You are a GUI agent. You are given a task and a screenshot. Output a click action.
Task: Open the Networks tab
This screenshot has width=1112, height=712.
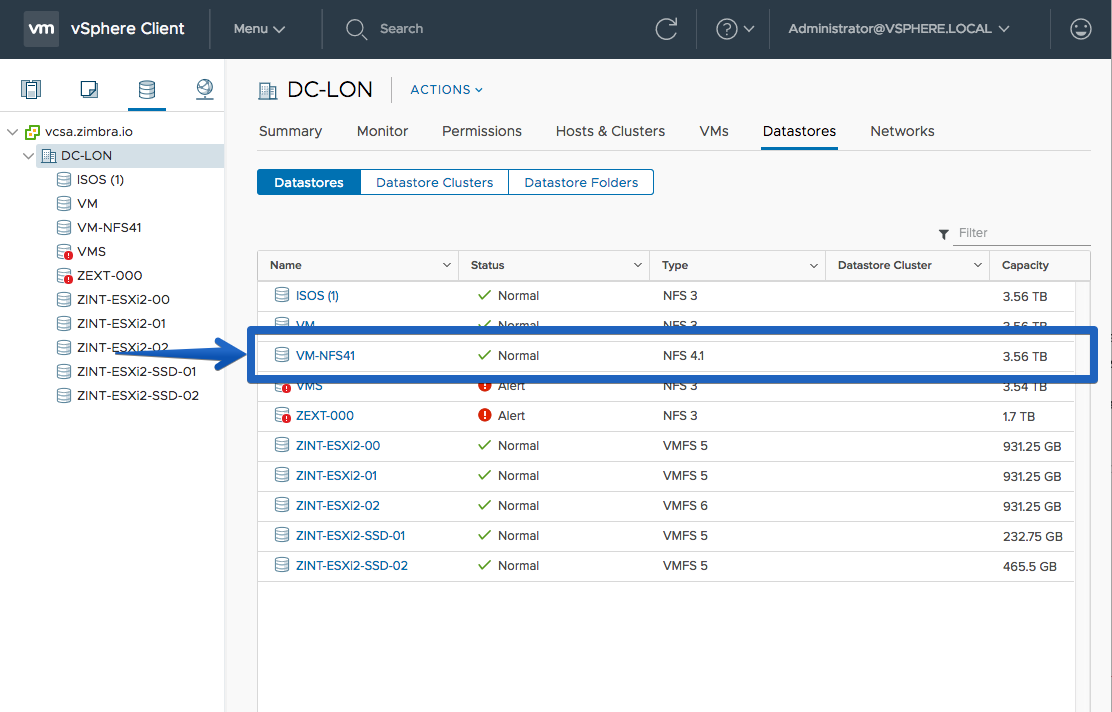pyautogui.click(x=902, y=131)
